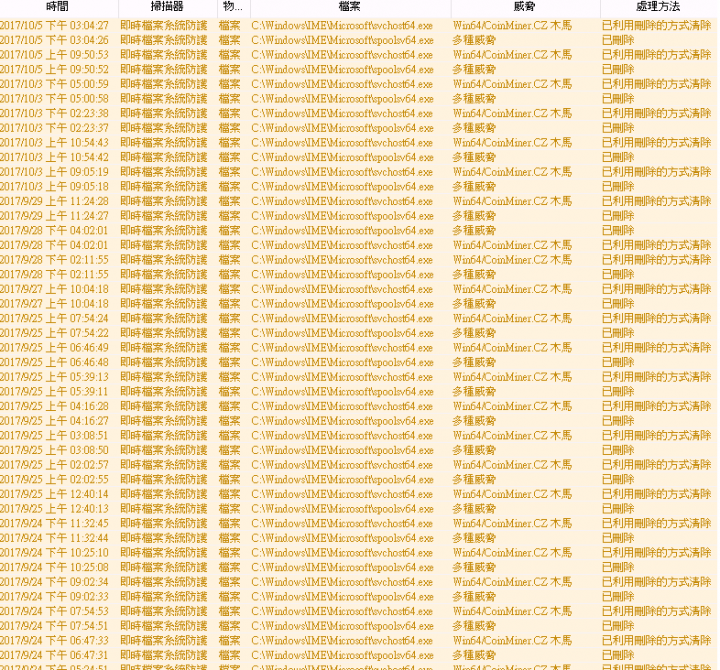This screenshot has height=670, width=720.
Task: Select the 2017/10/3 上午 10:54:42 timestamp
Action: tap(54, 158)
